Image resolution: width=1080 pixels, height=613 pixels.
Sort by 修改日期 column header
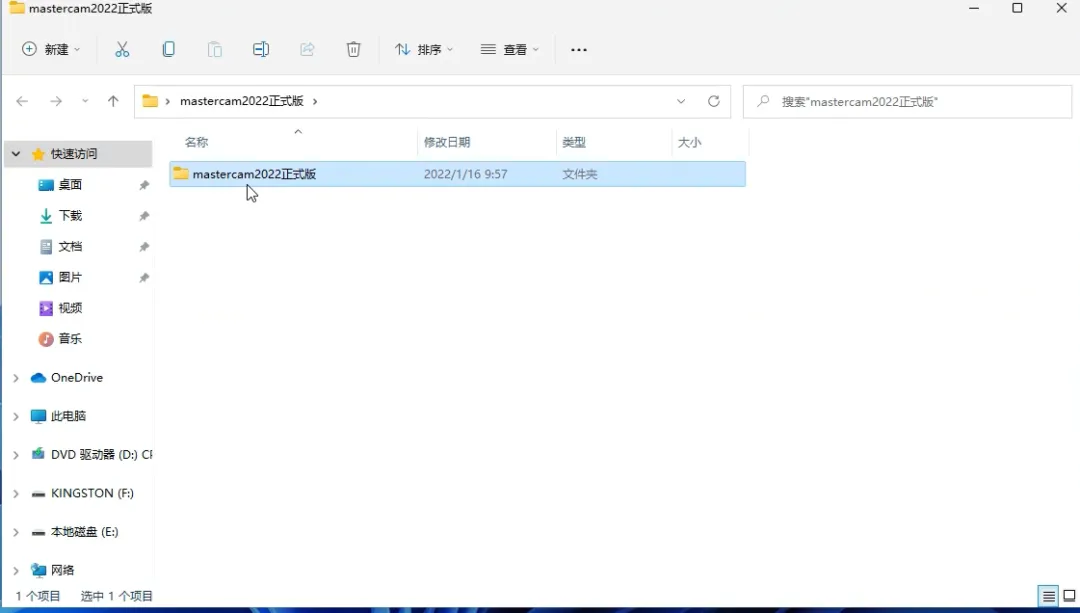(x=447, y=142)
